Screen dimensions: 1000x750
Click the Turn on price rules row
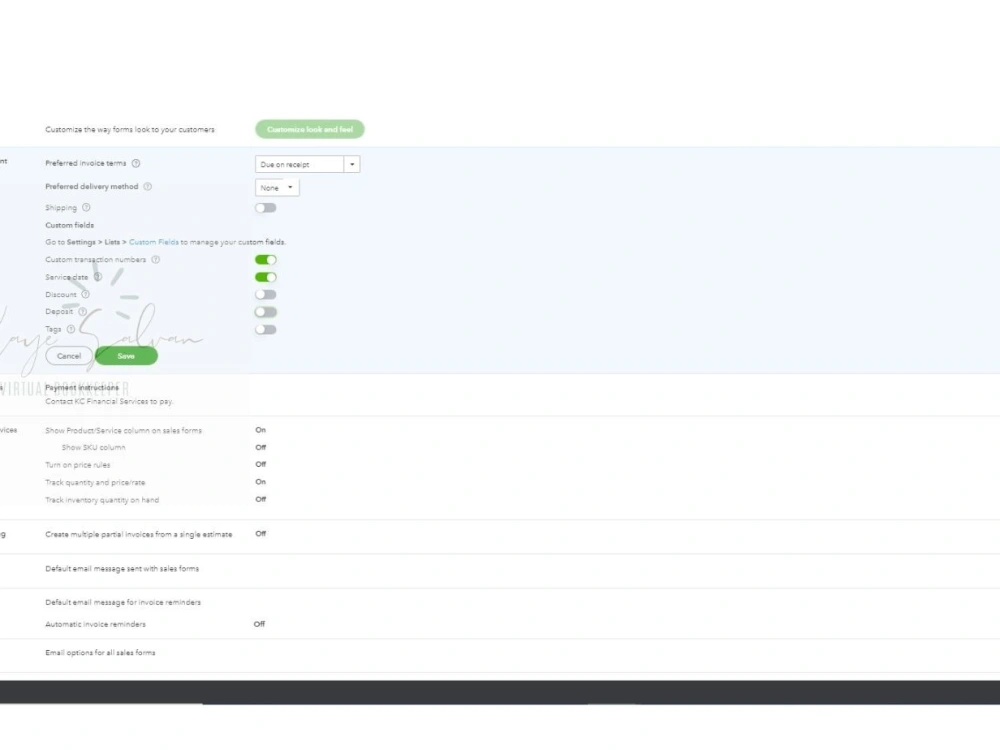[x=78, y=465]
